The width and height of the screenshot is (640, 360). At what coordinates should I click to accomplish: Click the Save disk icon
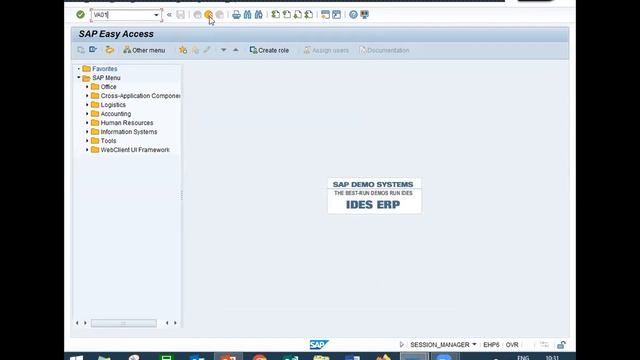tap(180, 15)
